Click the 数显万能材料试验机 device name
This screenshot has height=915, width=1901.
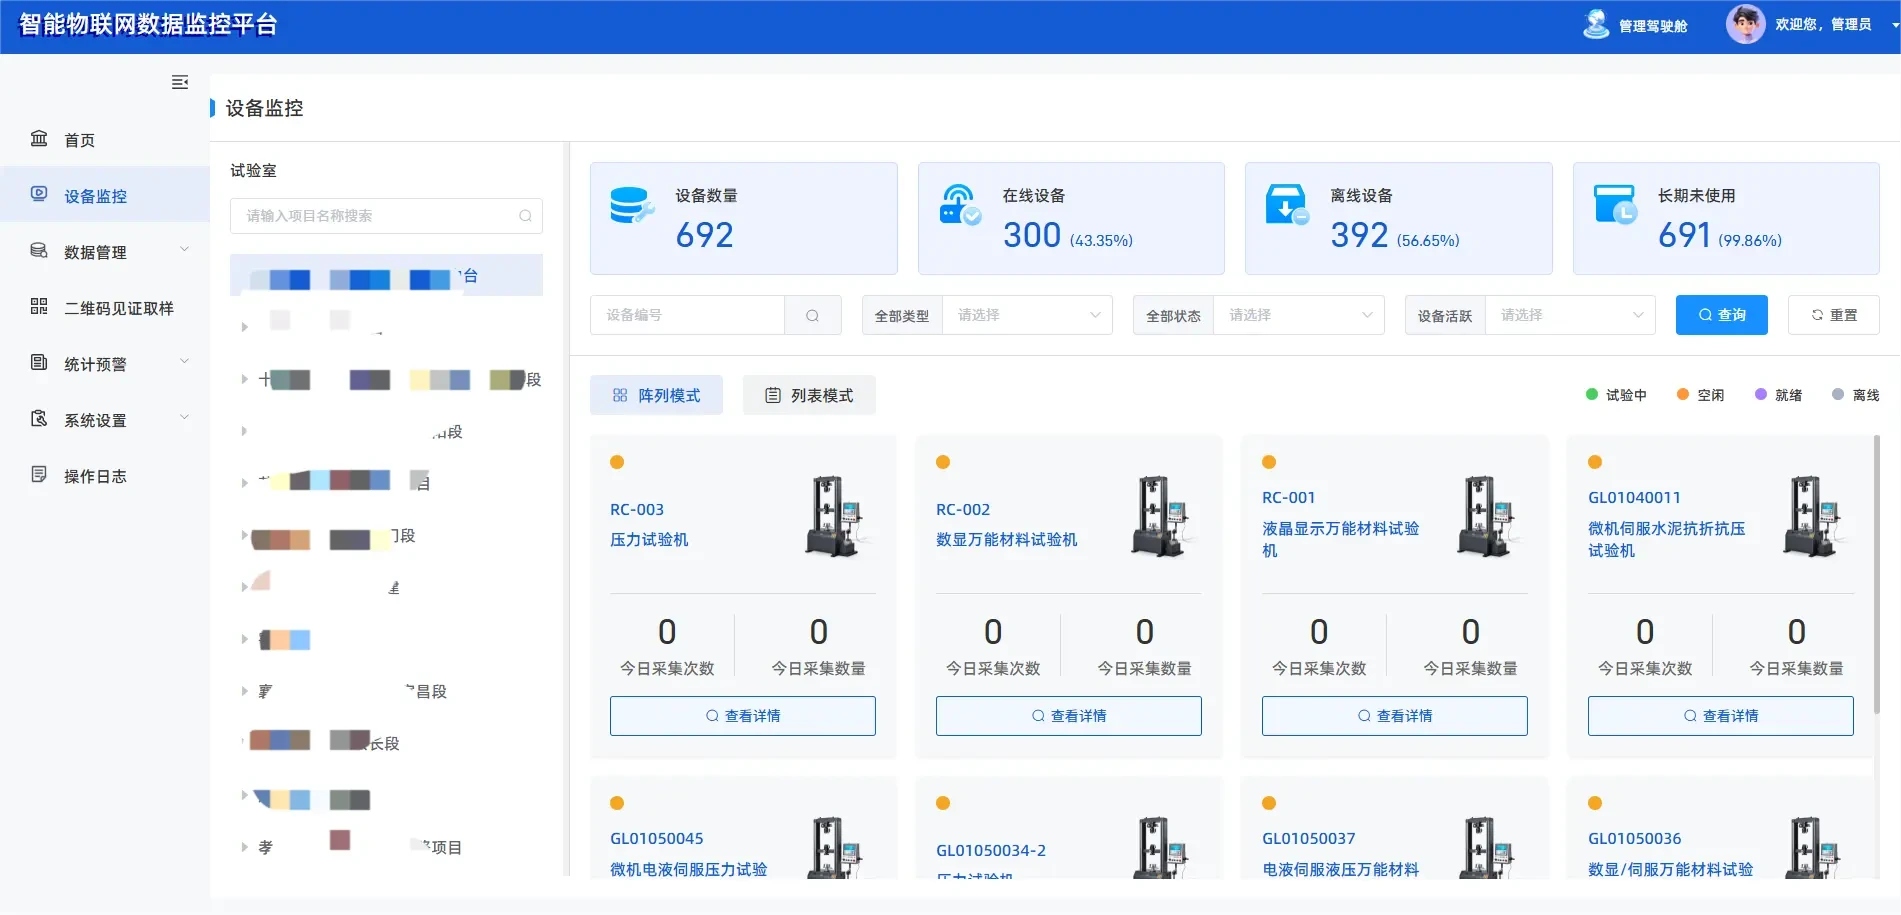[x=1007, y=539]
